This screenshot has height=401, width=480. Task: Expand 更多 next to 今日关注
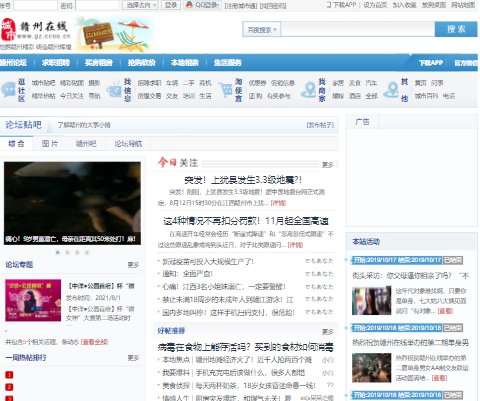(328, 165)
